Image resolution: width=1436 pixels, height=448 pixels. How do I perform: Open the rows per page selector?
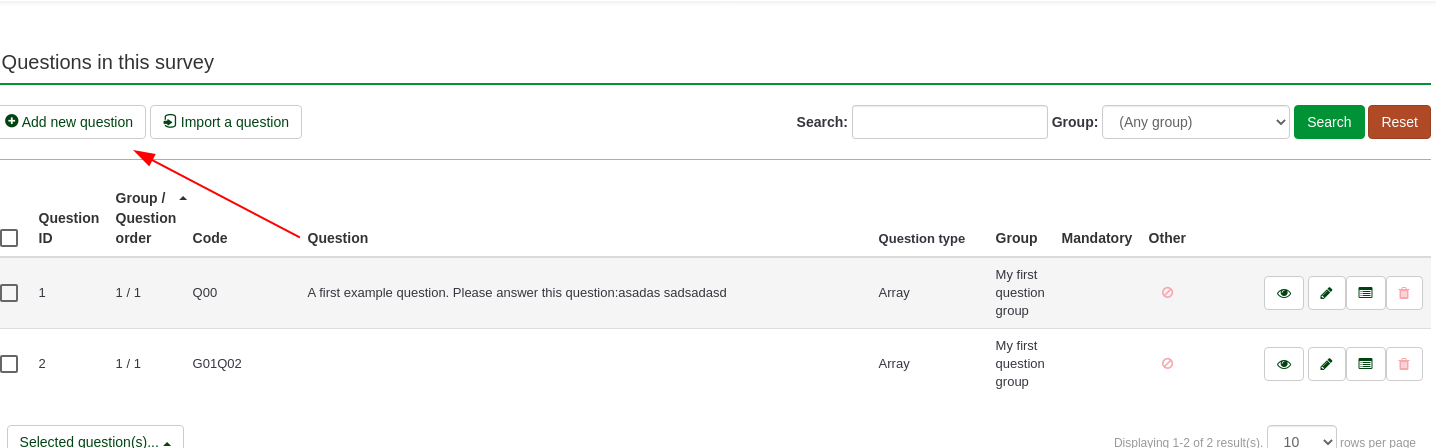click(1301, 441)
